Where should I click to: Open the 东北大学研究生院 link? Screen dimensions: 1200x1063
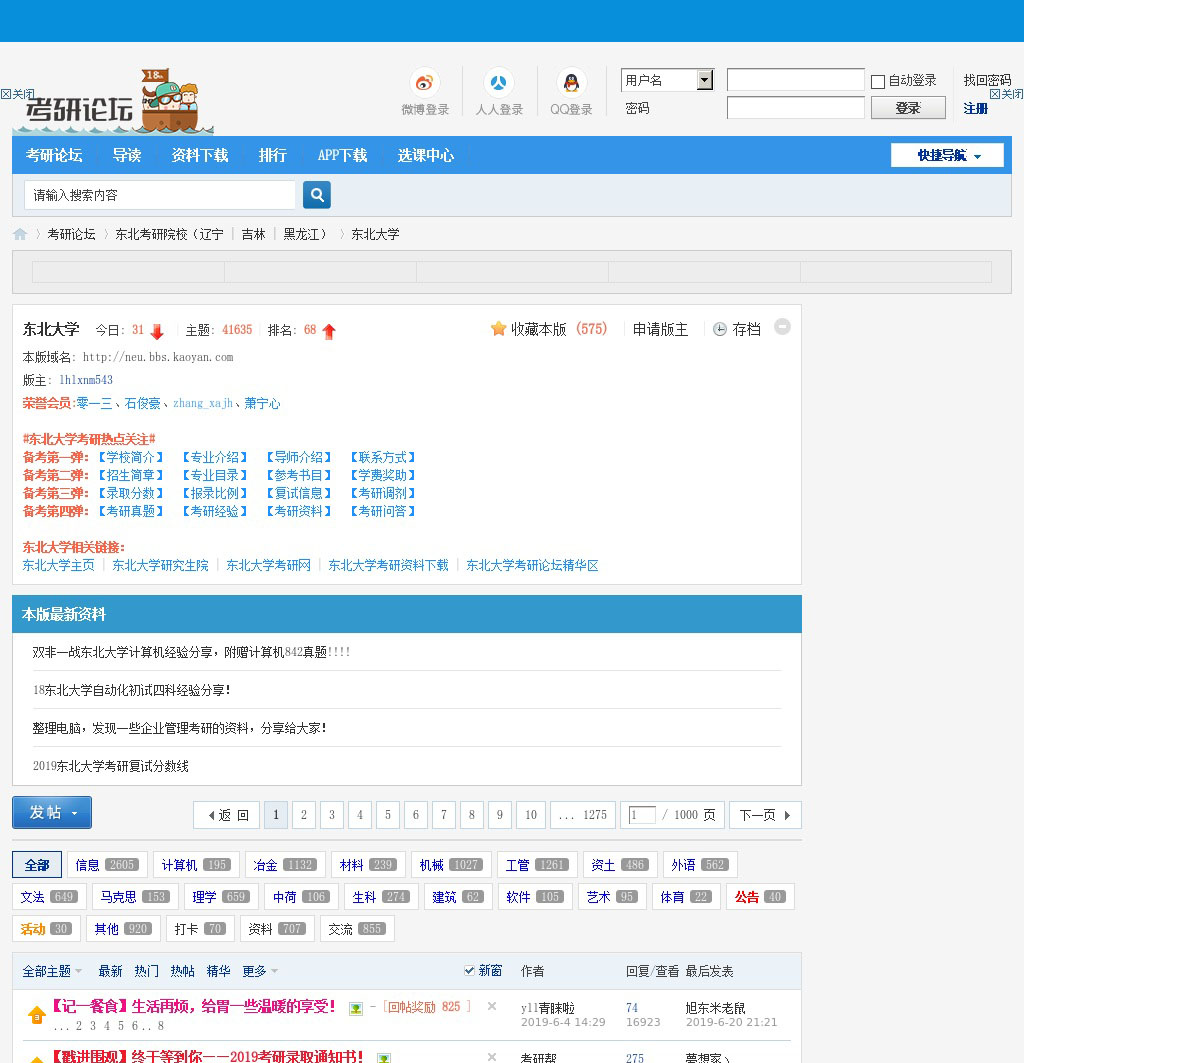pos(160,565)
